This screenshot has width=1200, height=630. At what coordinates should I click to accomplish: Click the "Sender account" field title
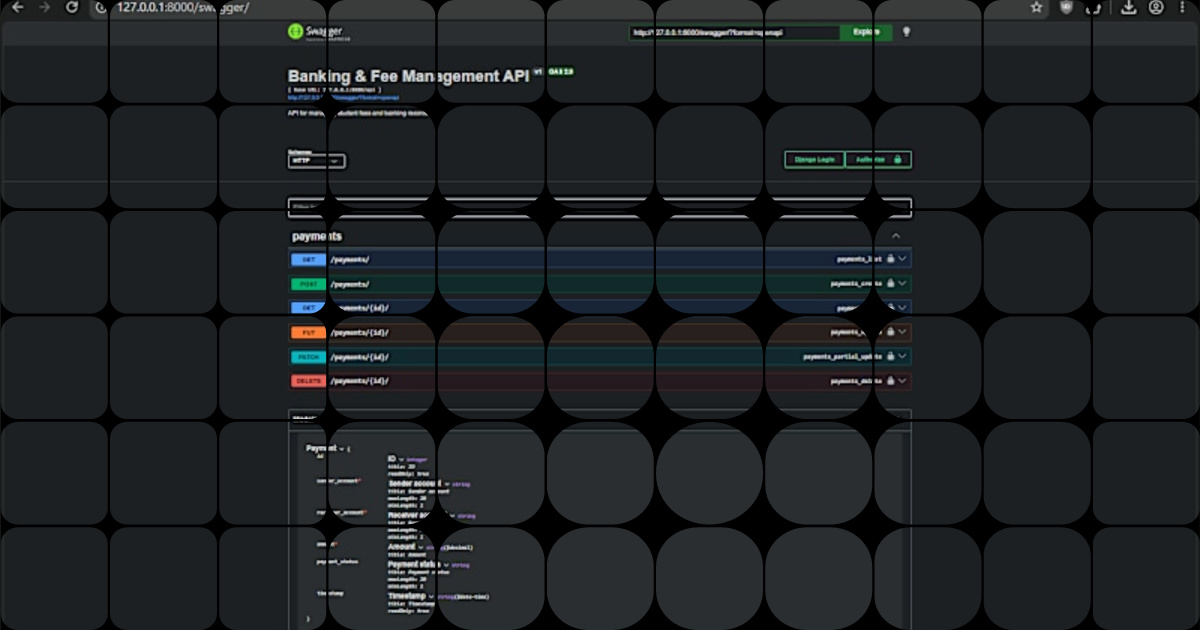(x=414, y=482)
